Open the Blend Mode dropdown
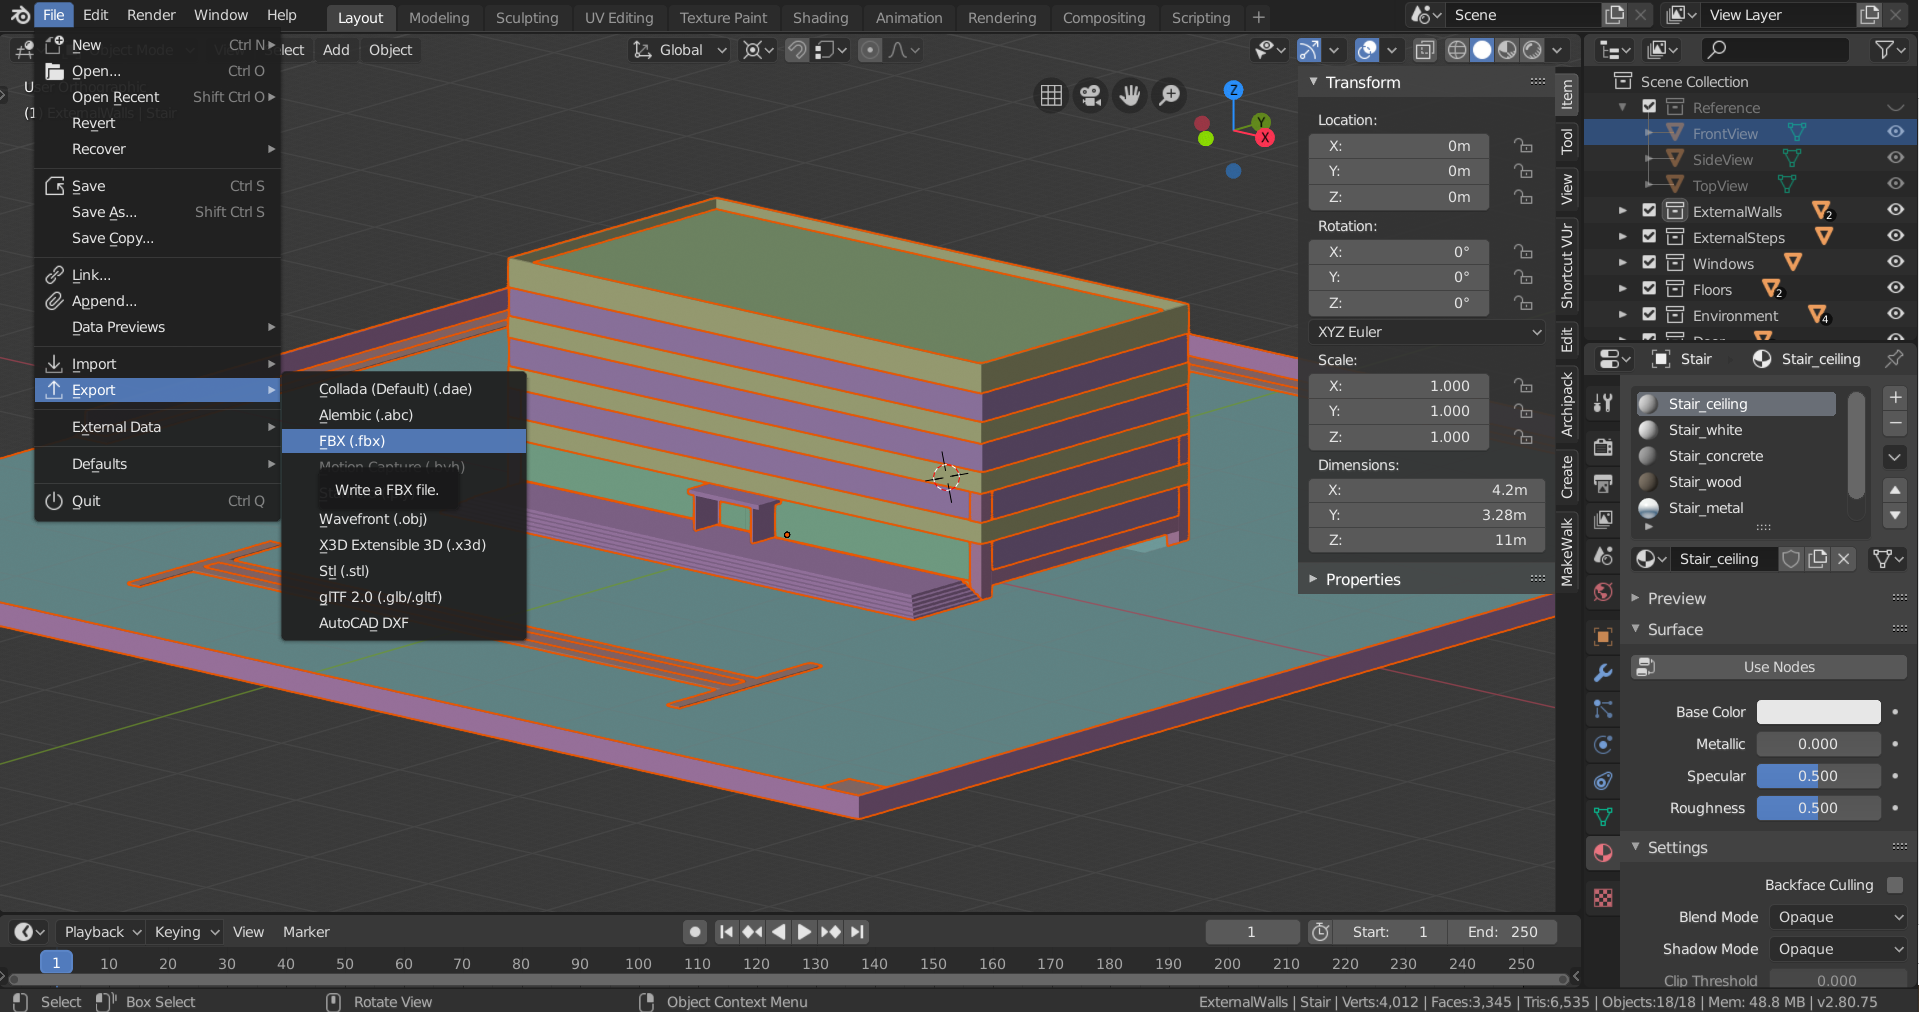Viewport: 1919px width, 1012px height. [x=1839, y=917]
